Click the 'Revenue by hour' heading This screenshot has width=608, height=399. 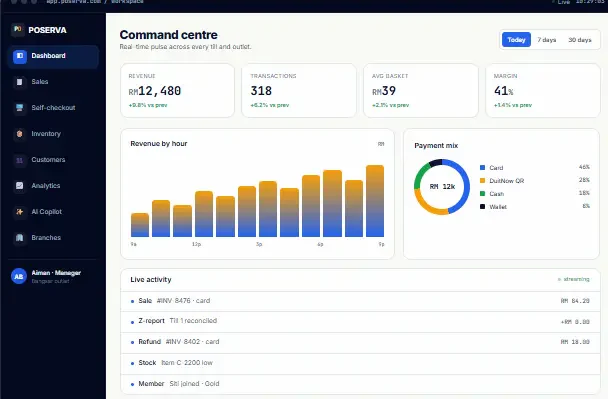[159, 143]
